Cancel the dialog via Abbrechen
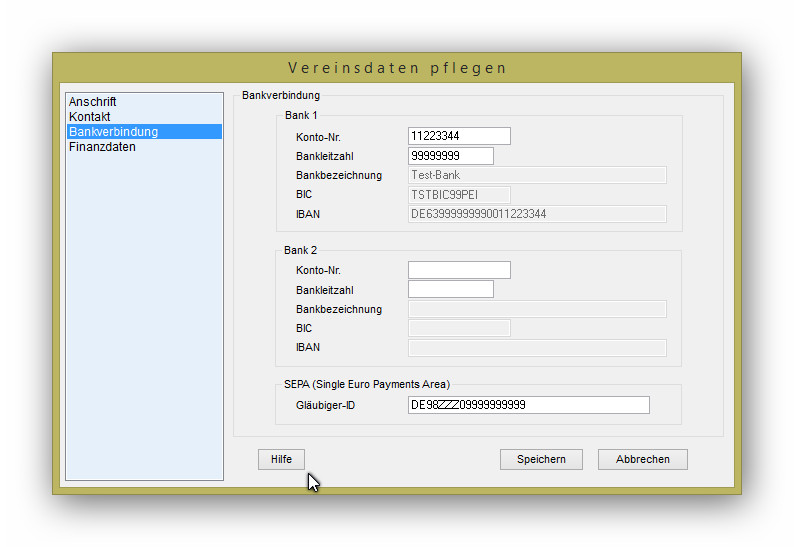794x547 pixels. coord(642,459)
